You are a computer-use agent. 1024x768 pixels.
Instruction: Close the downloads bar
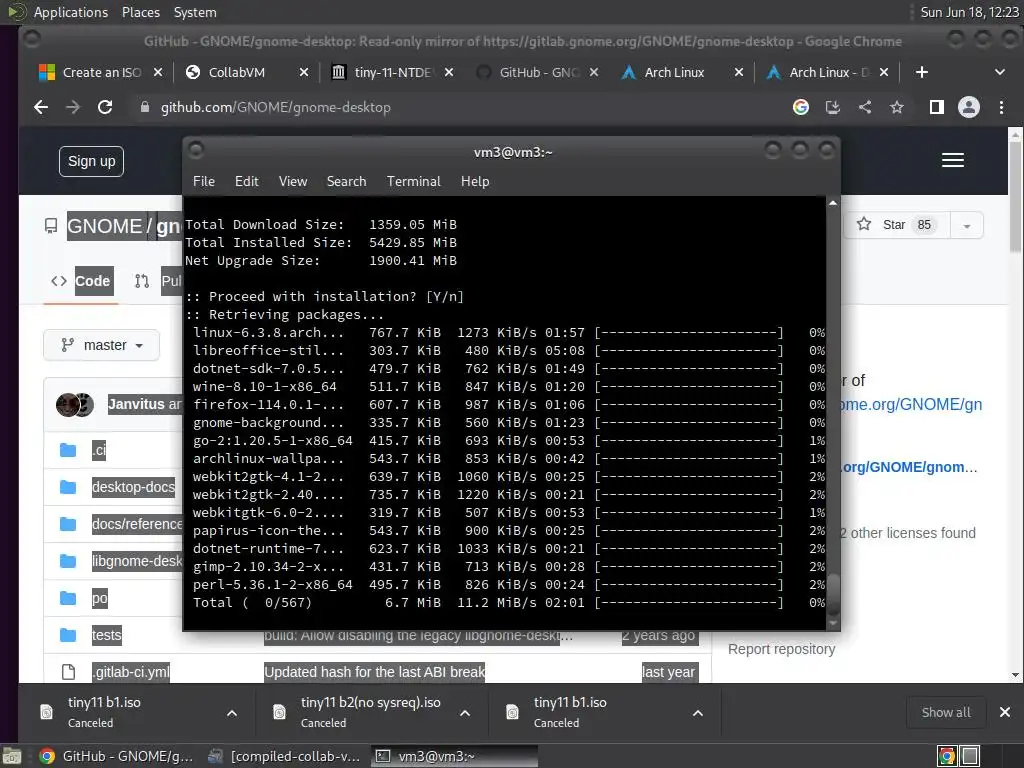point(1005,712)
